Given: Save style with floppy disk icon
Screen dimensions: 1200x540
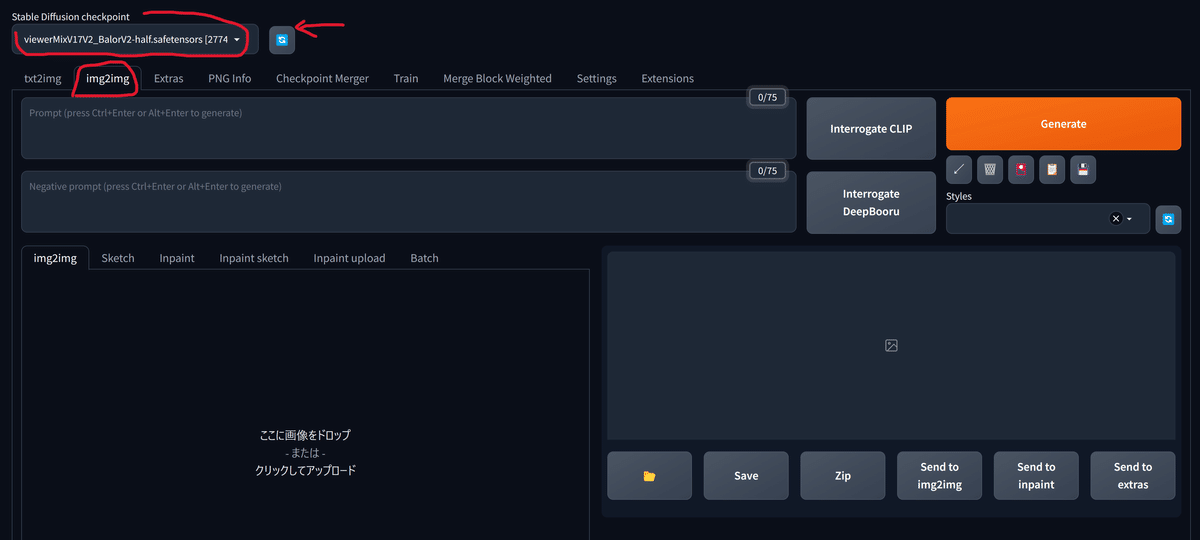Looking at the screenshot, I should point(1083,170).
